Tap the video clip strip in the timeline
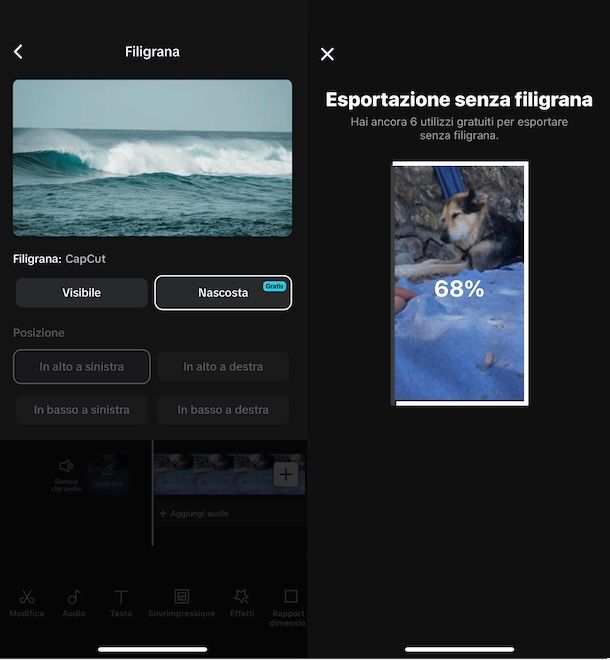The width and height of the screenshot is (610, 660). [229, 474]
